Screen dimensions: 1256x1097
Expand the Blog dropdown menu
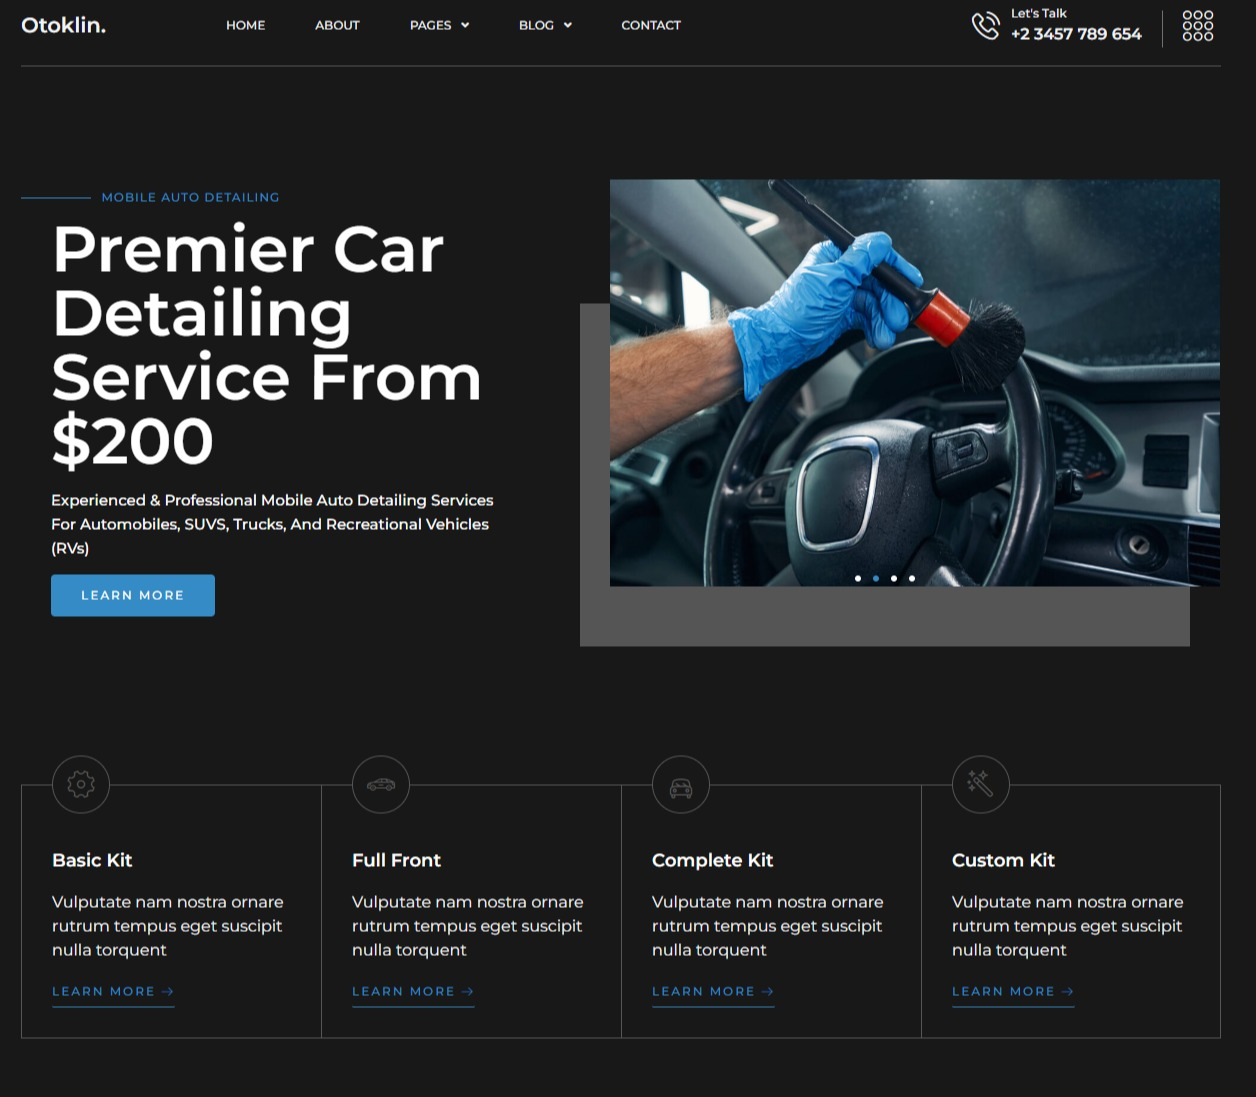(545, 25)
